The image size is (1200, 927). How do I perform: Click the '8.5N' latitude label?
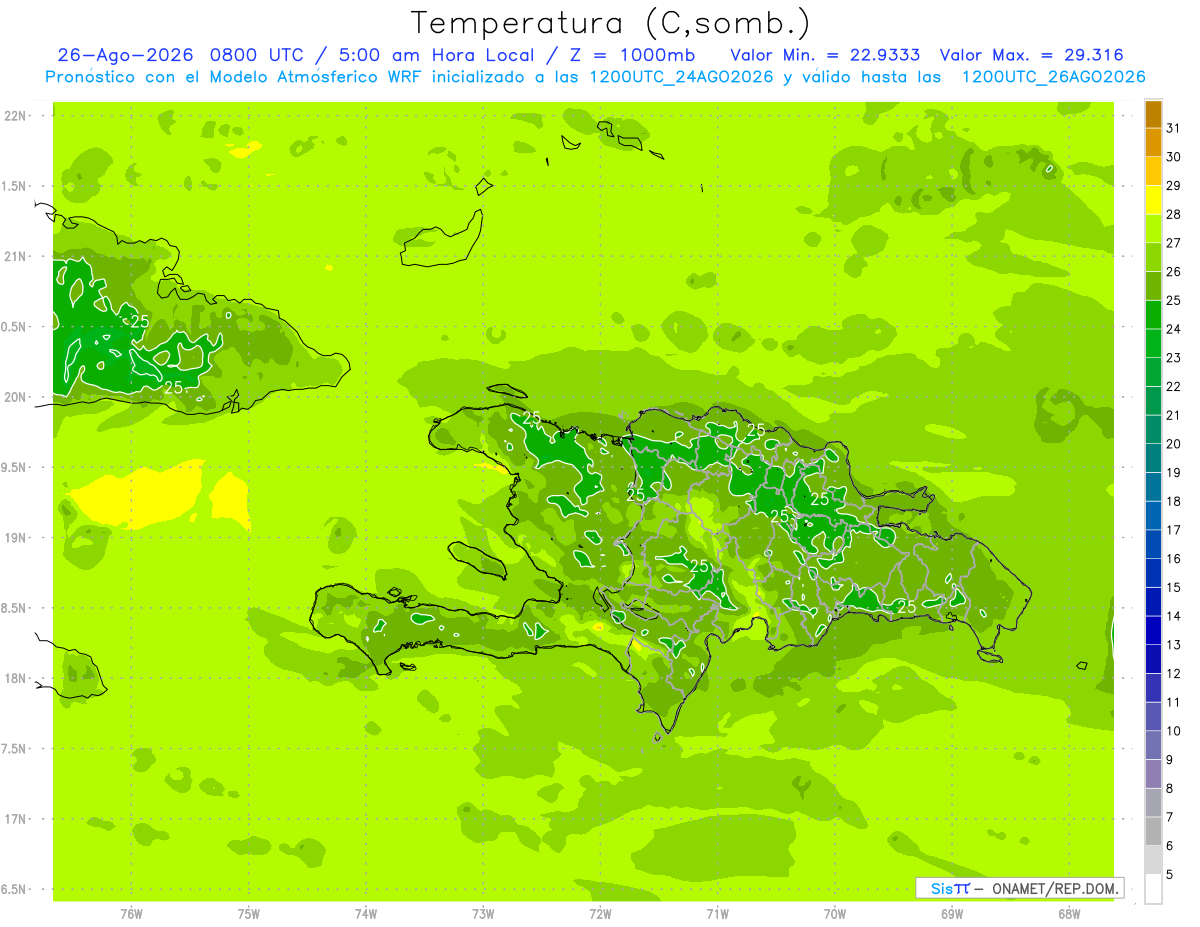[15, 608]
